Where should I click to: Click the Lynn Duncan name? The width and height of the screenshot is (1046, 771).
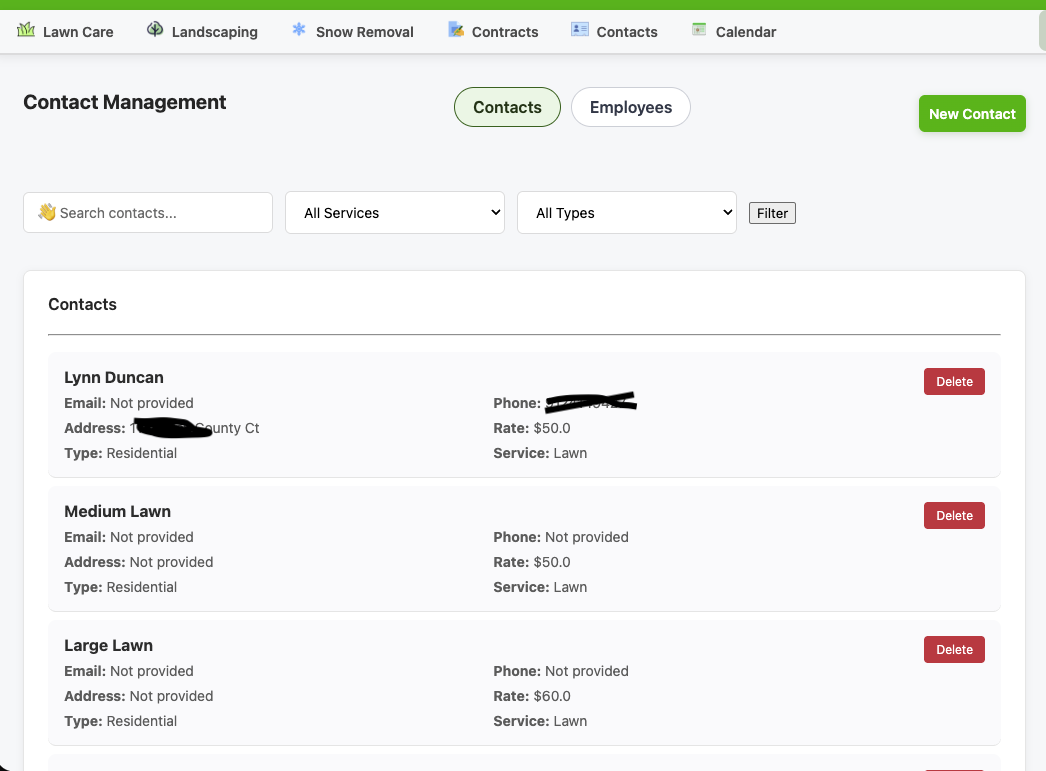[114, 377]
